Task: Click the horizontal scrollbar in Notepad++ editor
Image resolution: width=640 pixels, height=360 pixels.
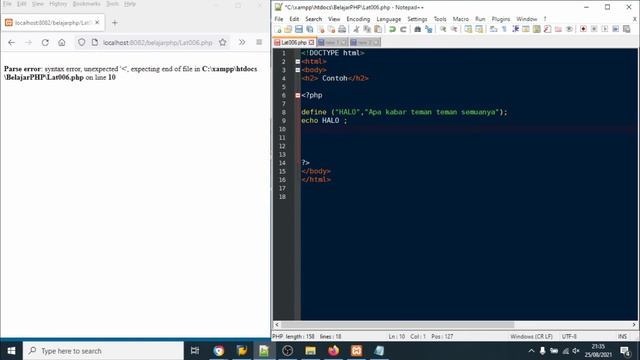Action: point(398,325)
